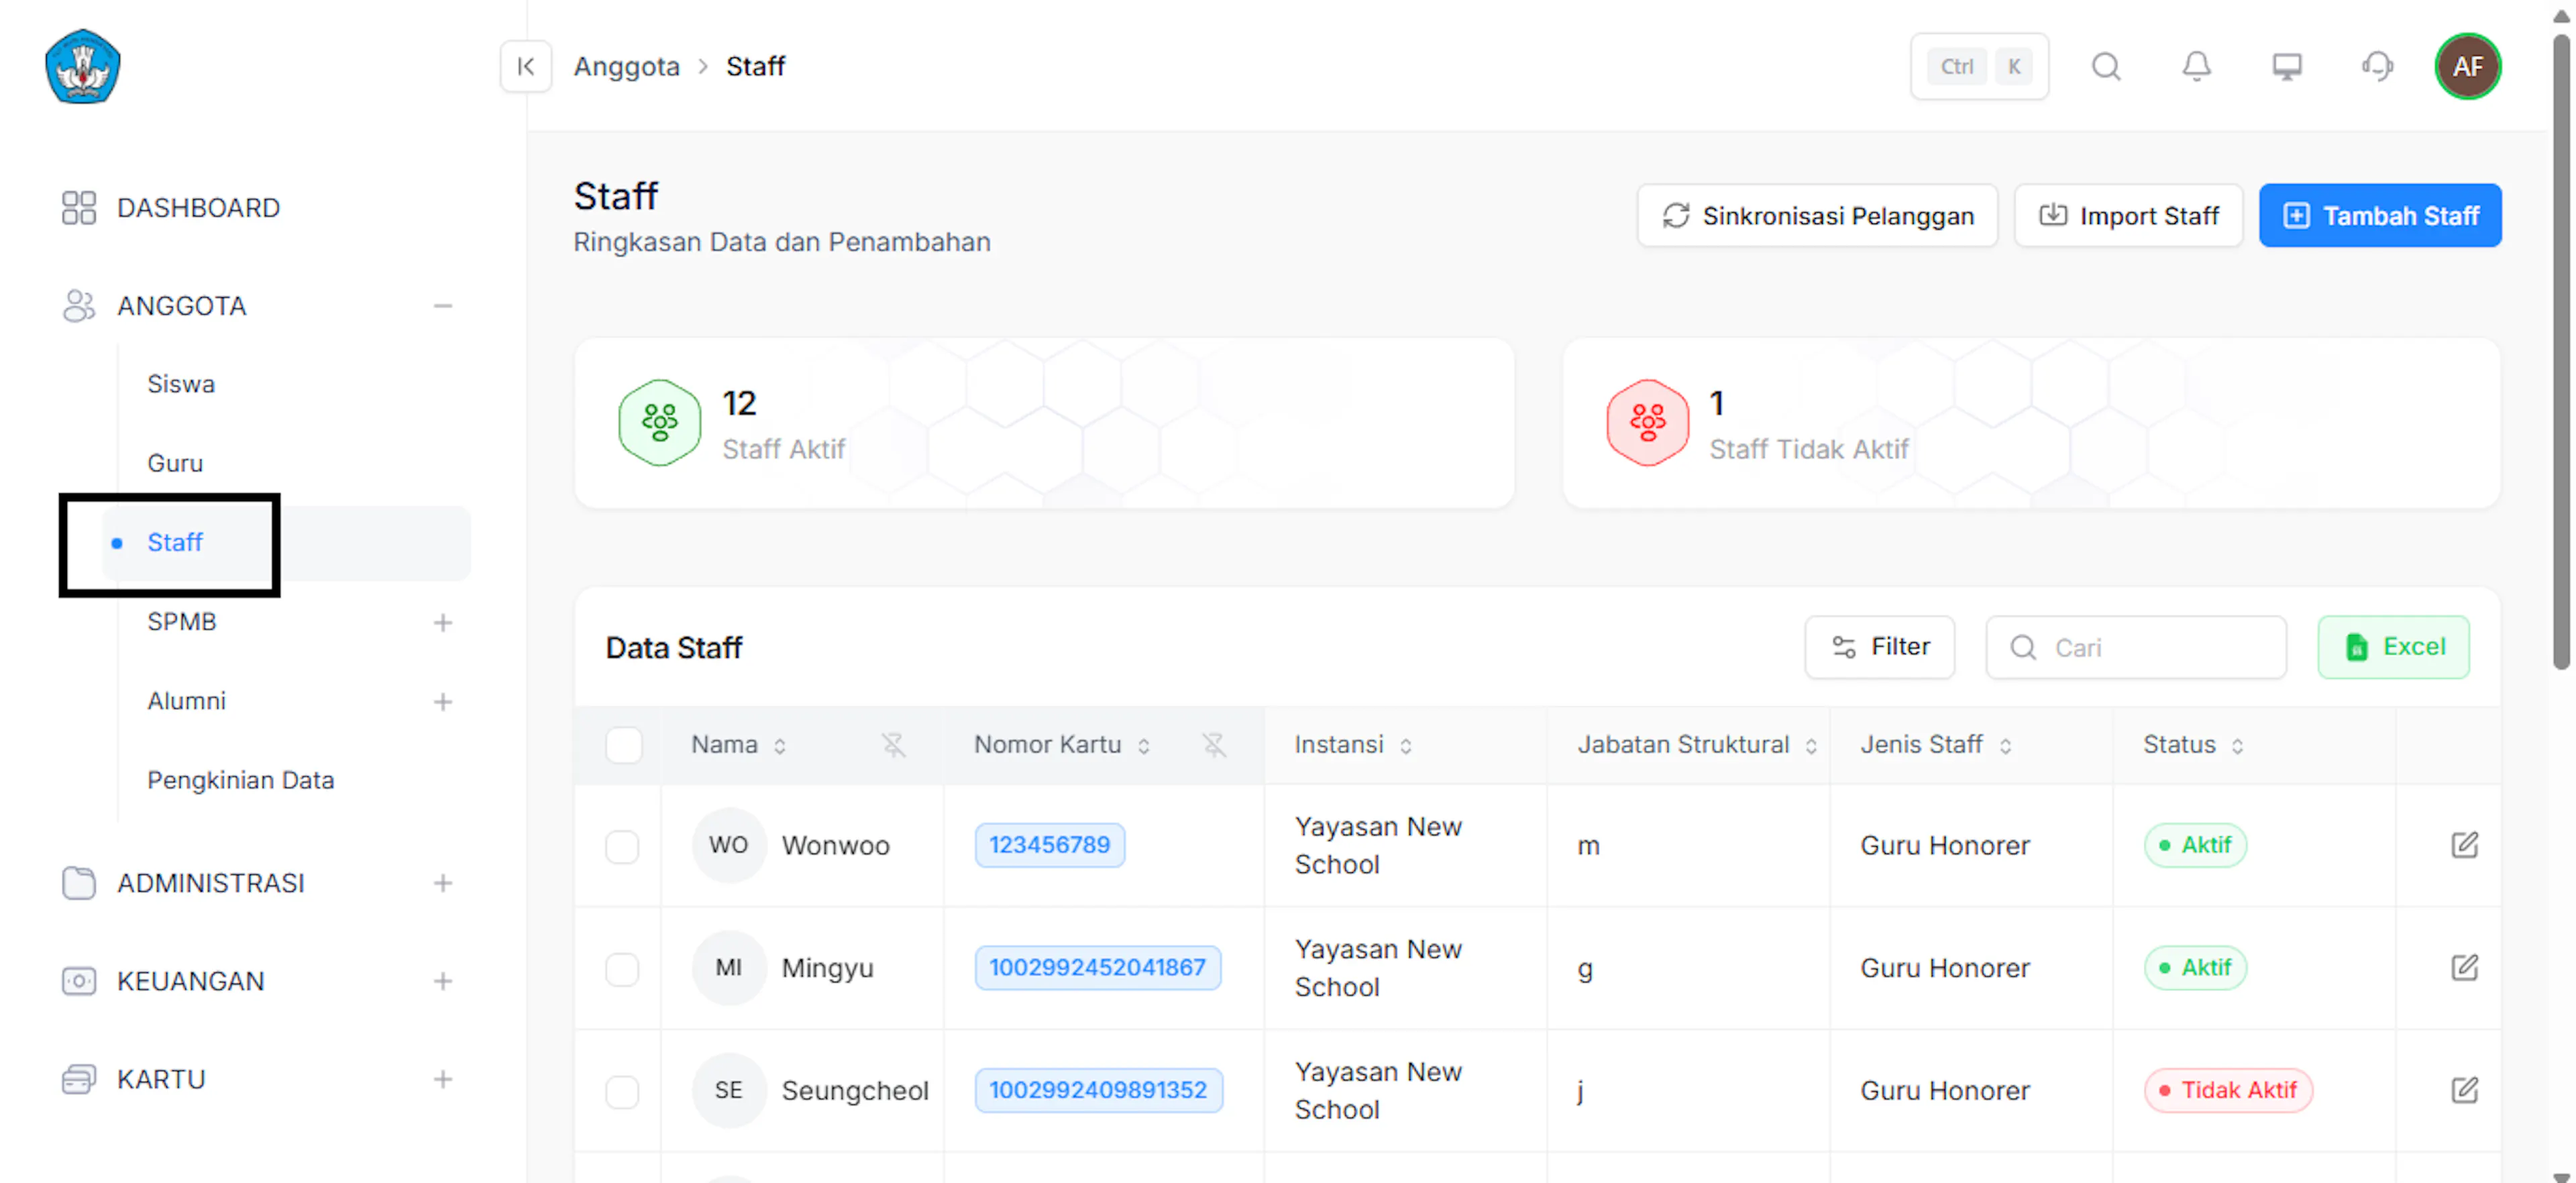Click Tambah Staff button

(x=2380, y=215)
